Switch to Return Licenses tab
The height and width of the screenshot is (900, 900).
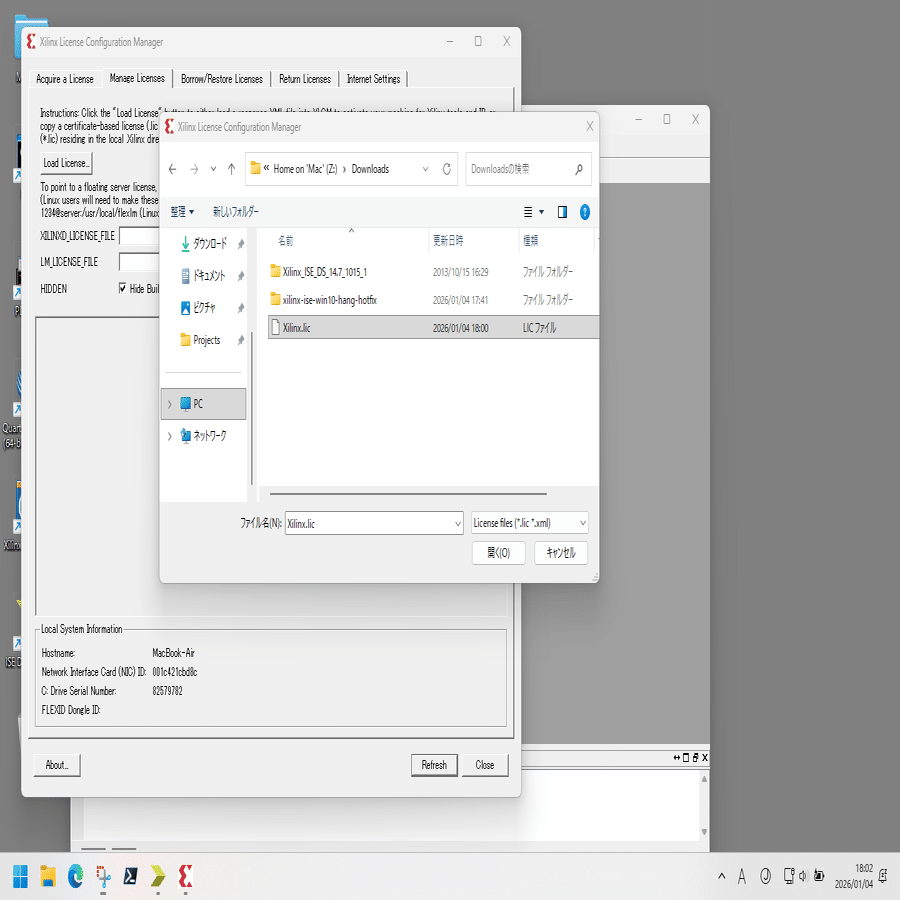coord(305,79)
